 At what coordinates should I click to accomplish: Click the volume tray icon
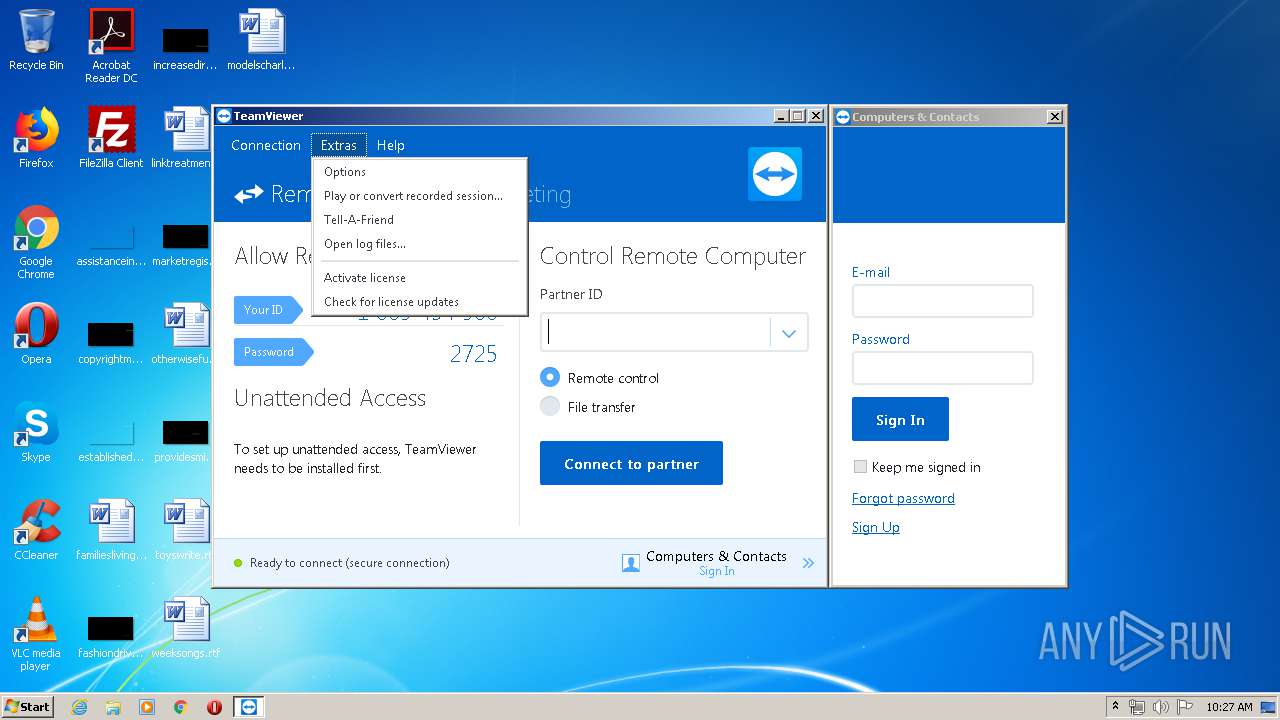(1160, 707)
